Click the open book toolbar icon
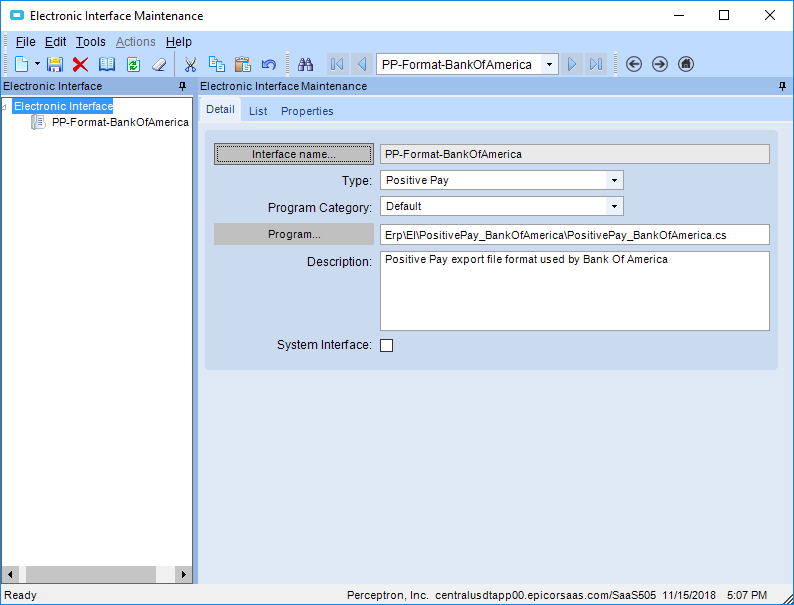Viewport: 794px width, 605px height. 107,64
